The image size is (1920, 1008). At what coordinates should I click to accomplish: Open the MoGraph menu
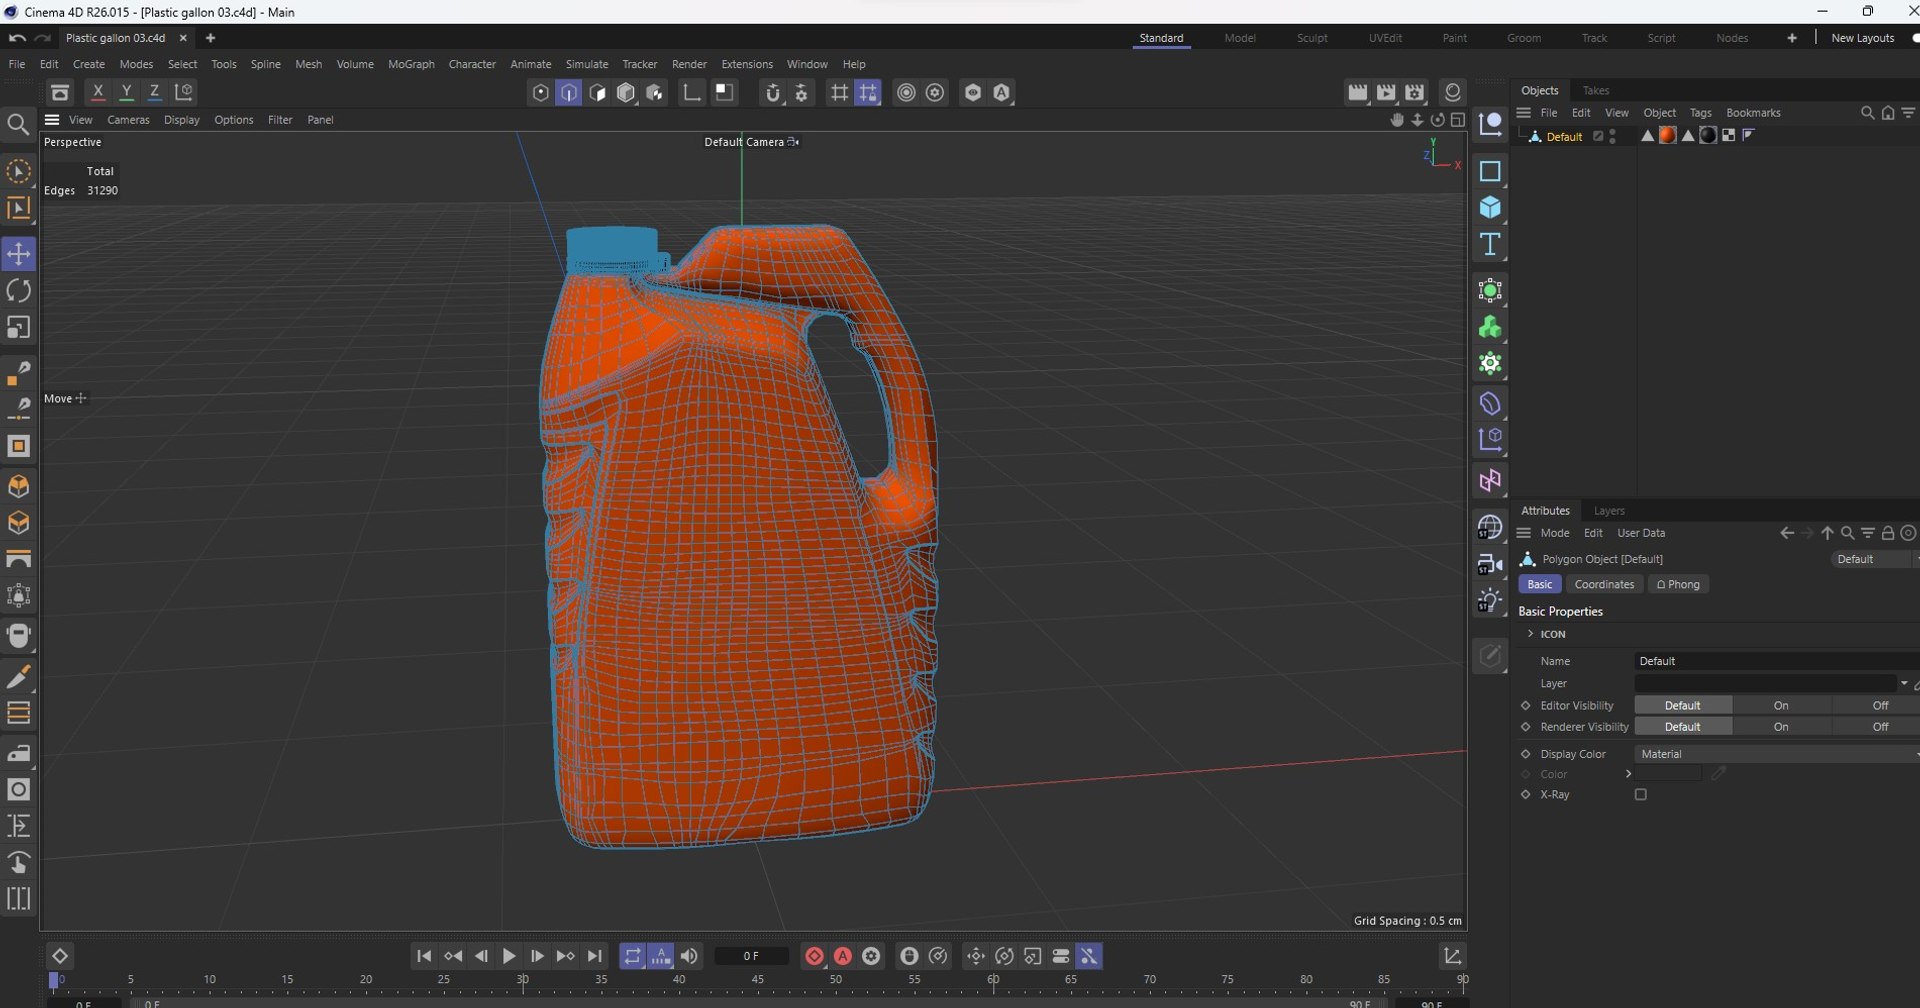coord(411,64)
